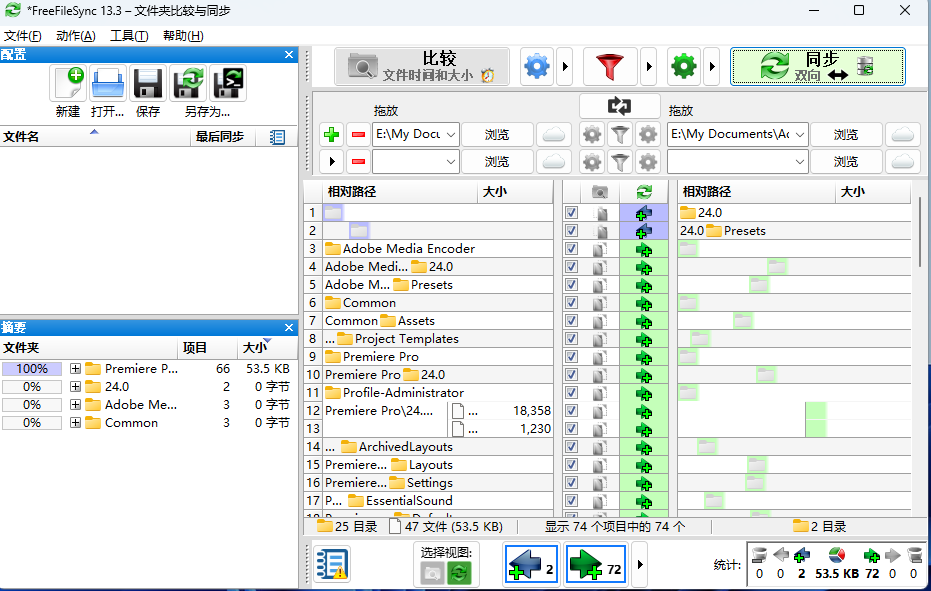
Task: Uncheck checkbox for Common row 6
Action: point(571,303)
